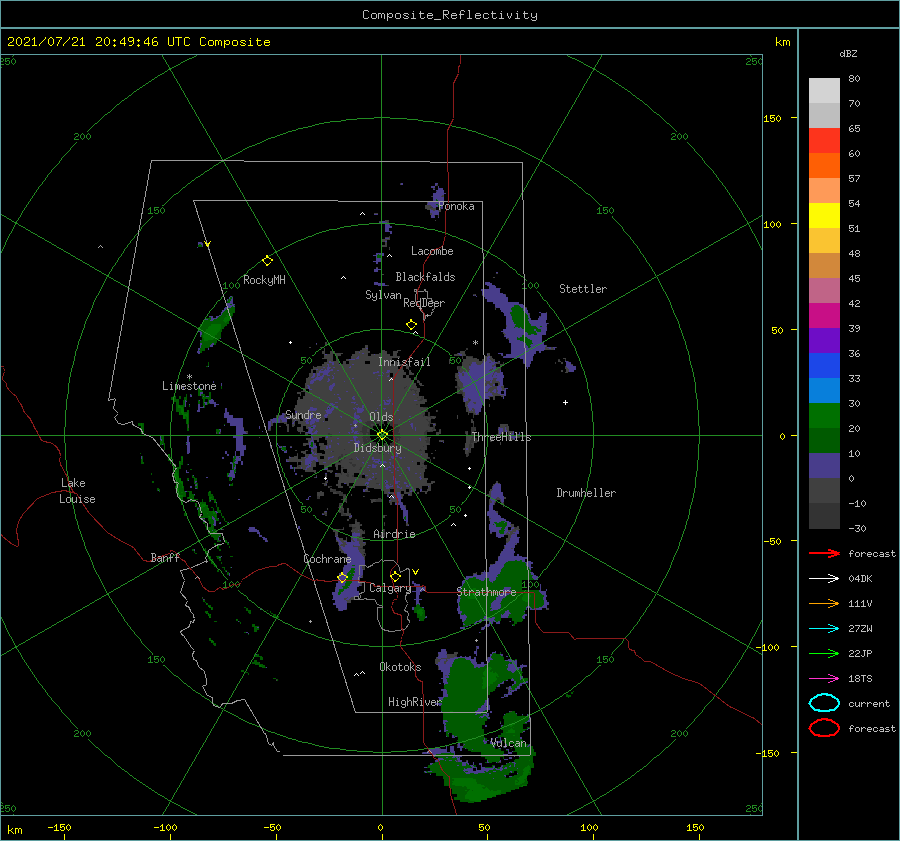Select the purple 36-39 dBZ color swatch
Viewport: 900px width, 841px height.
(x=824, y=341)
